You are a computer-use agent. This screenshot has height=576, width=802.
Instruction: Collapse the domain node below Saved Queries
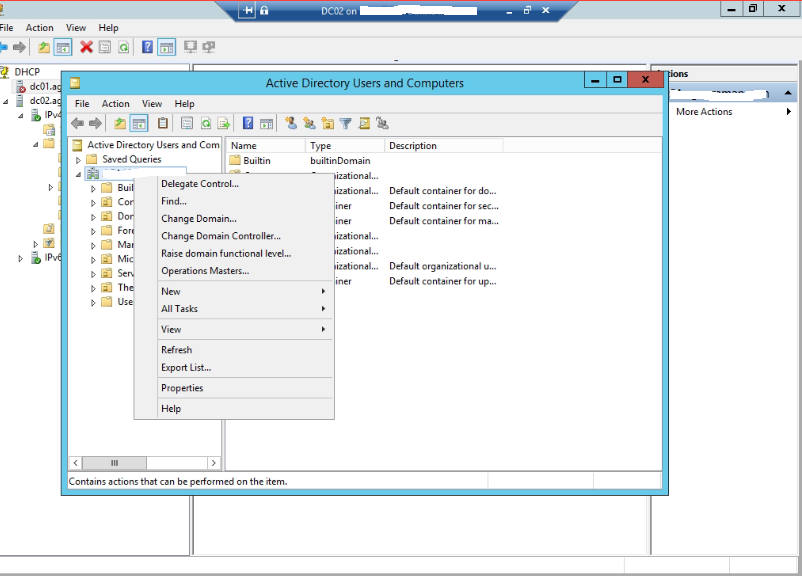(x=78, y=174)
